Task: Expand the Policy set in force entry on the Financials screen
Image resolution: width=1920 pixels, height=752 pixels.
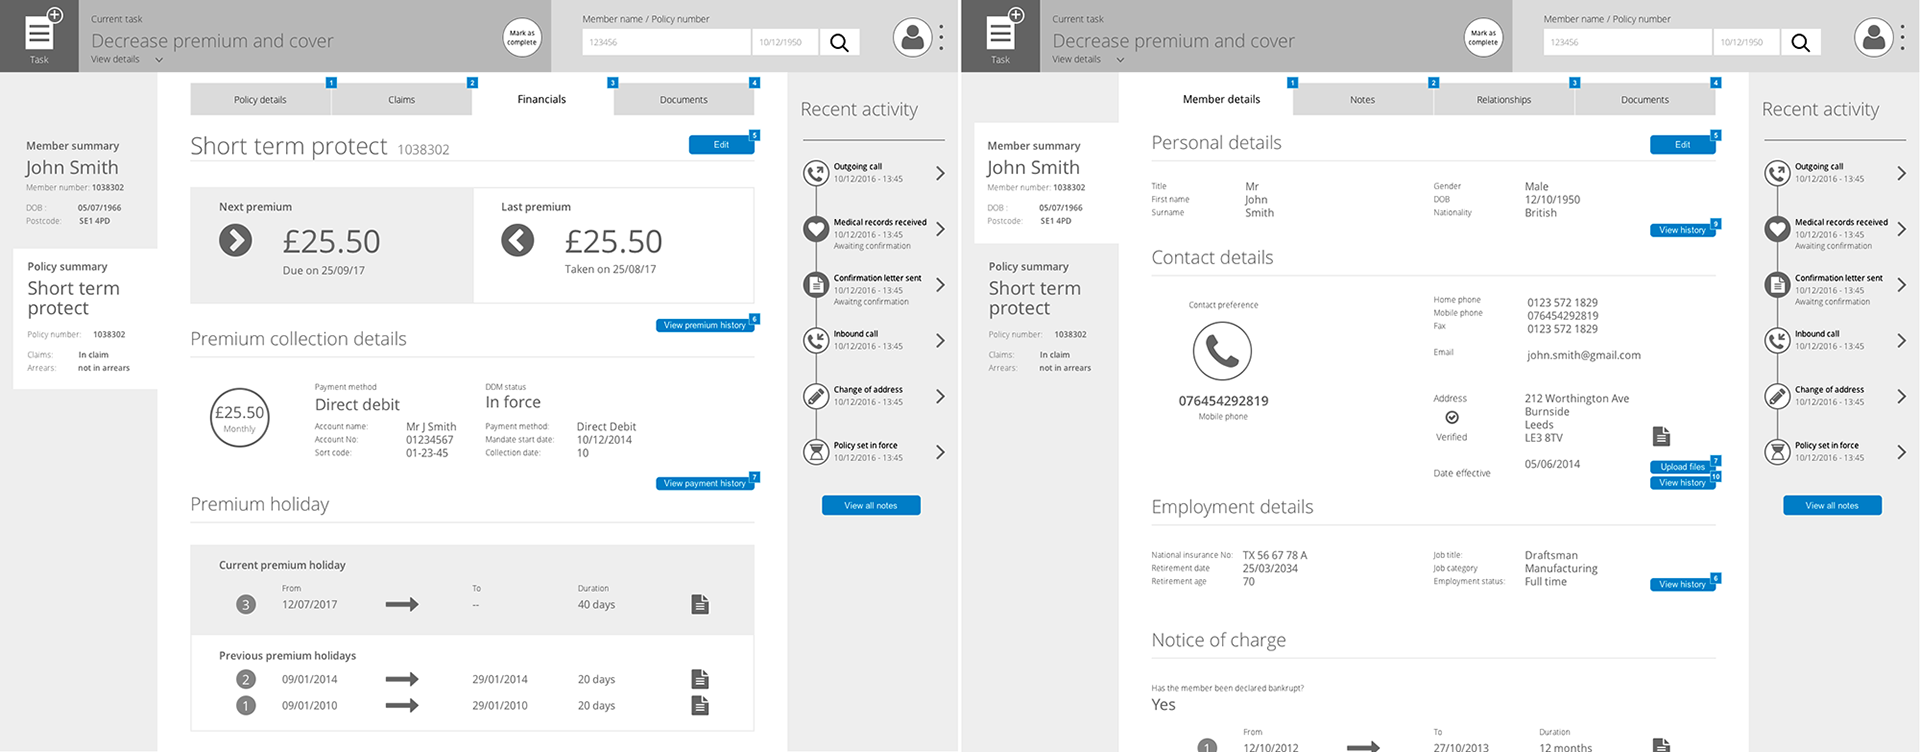Action: [940, 452]
